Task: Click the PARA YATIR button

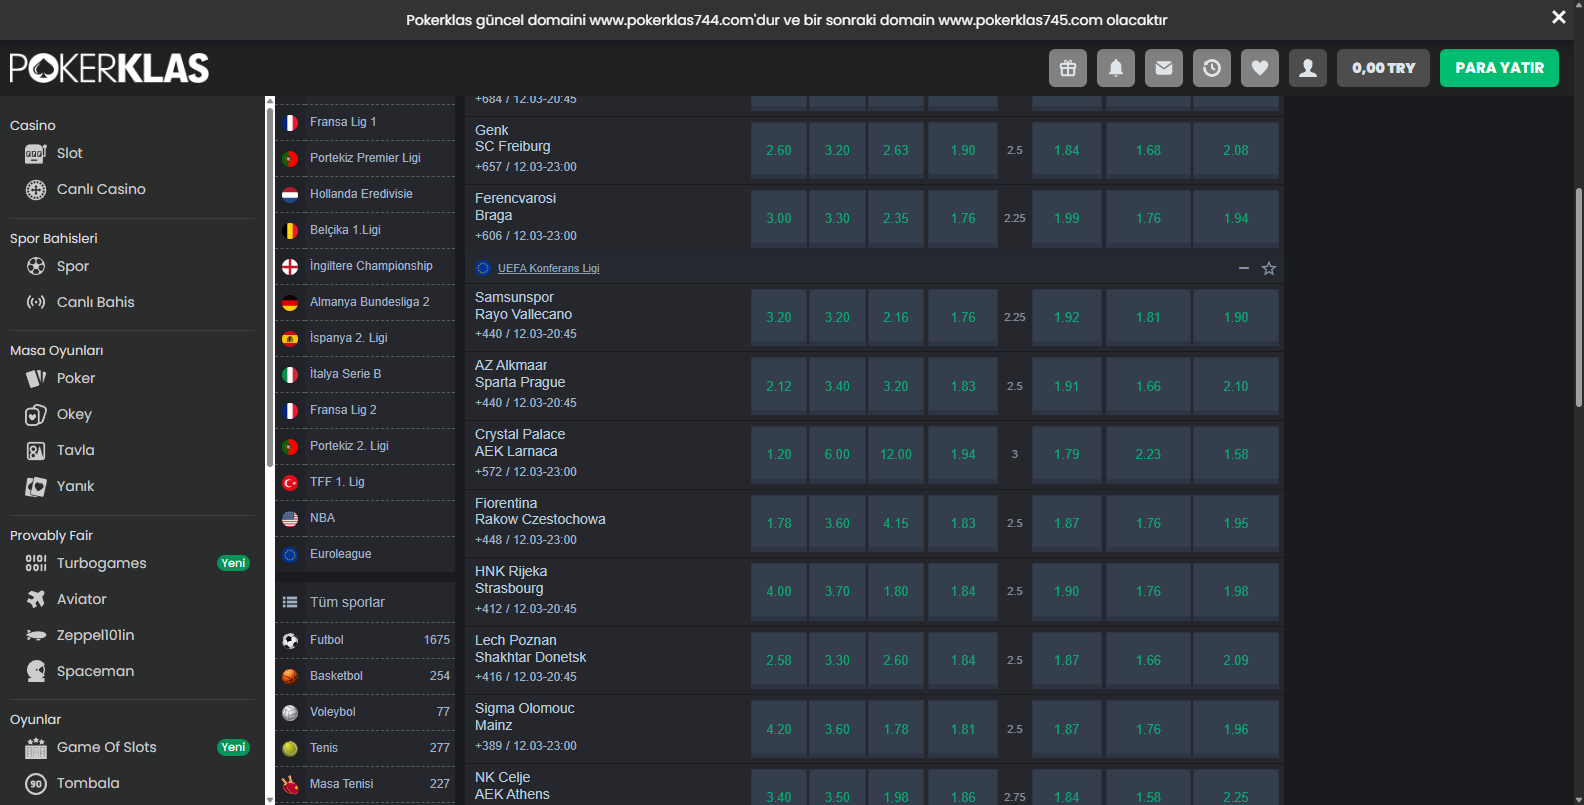Action: 1499,68
